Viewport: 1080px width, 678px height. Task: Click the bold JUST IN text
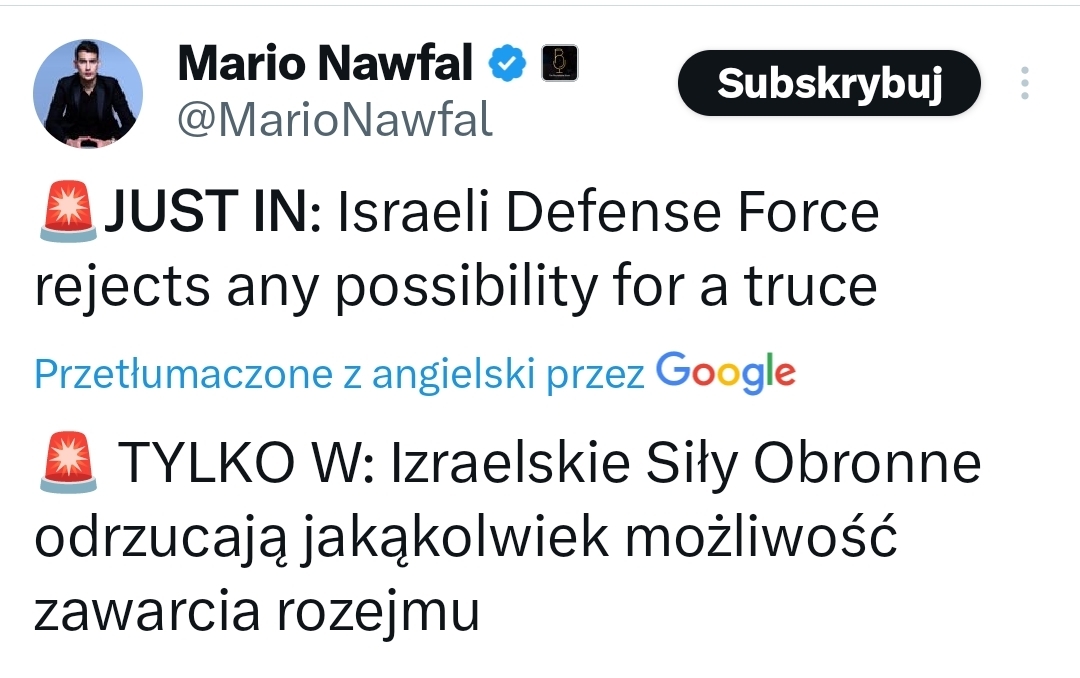tap(209, 214)
